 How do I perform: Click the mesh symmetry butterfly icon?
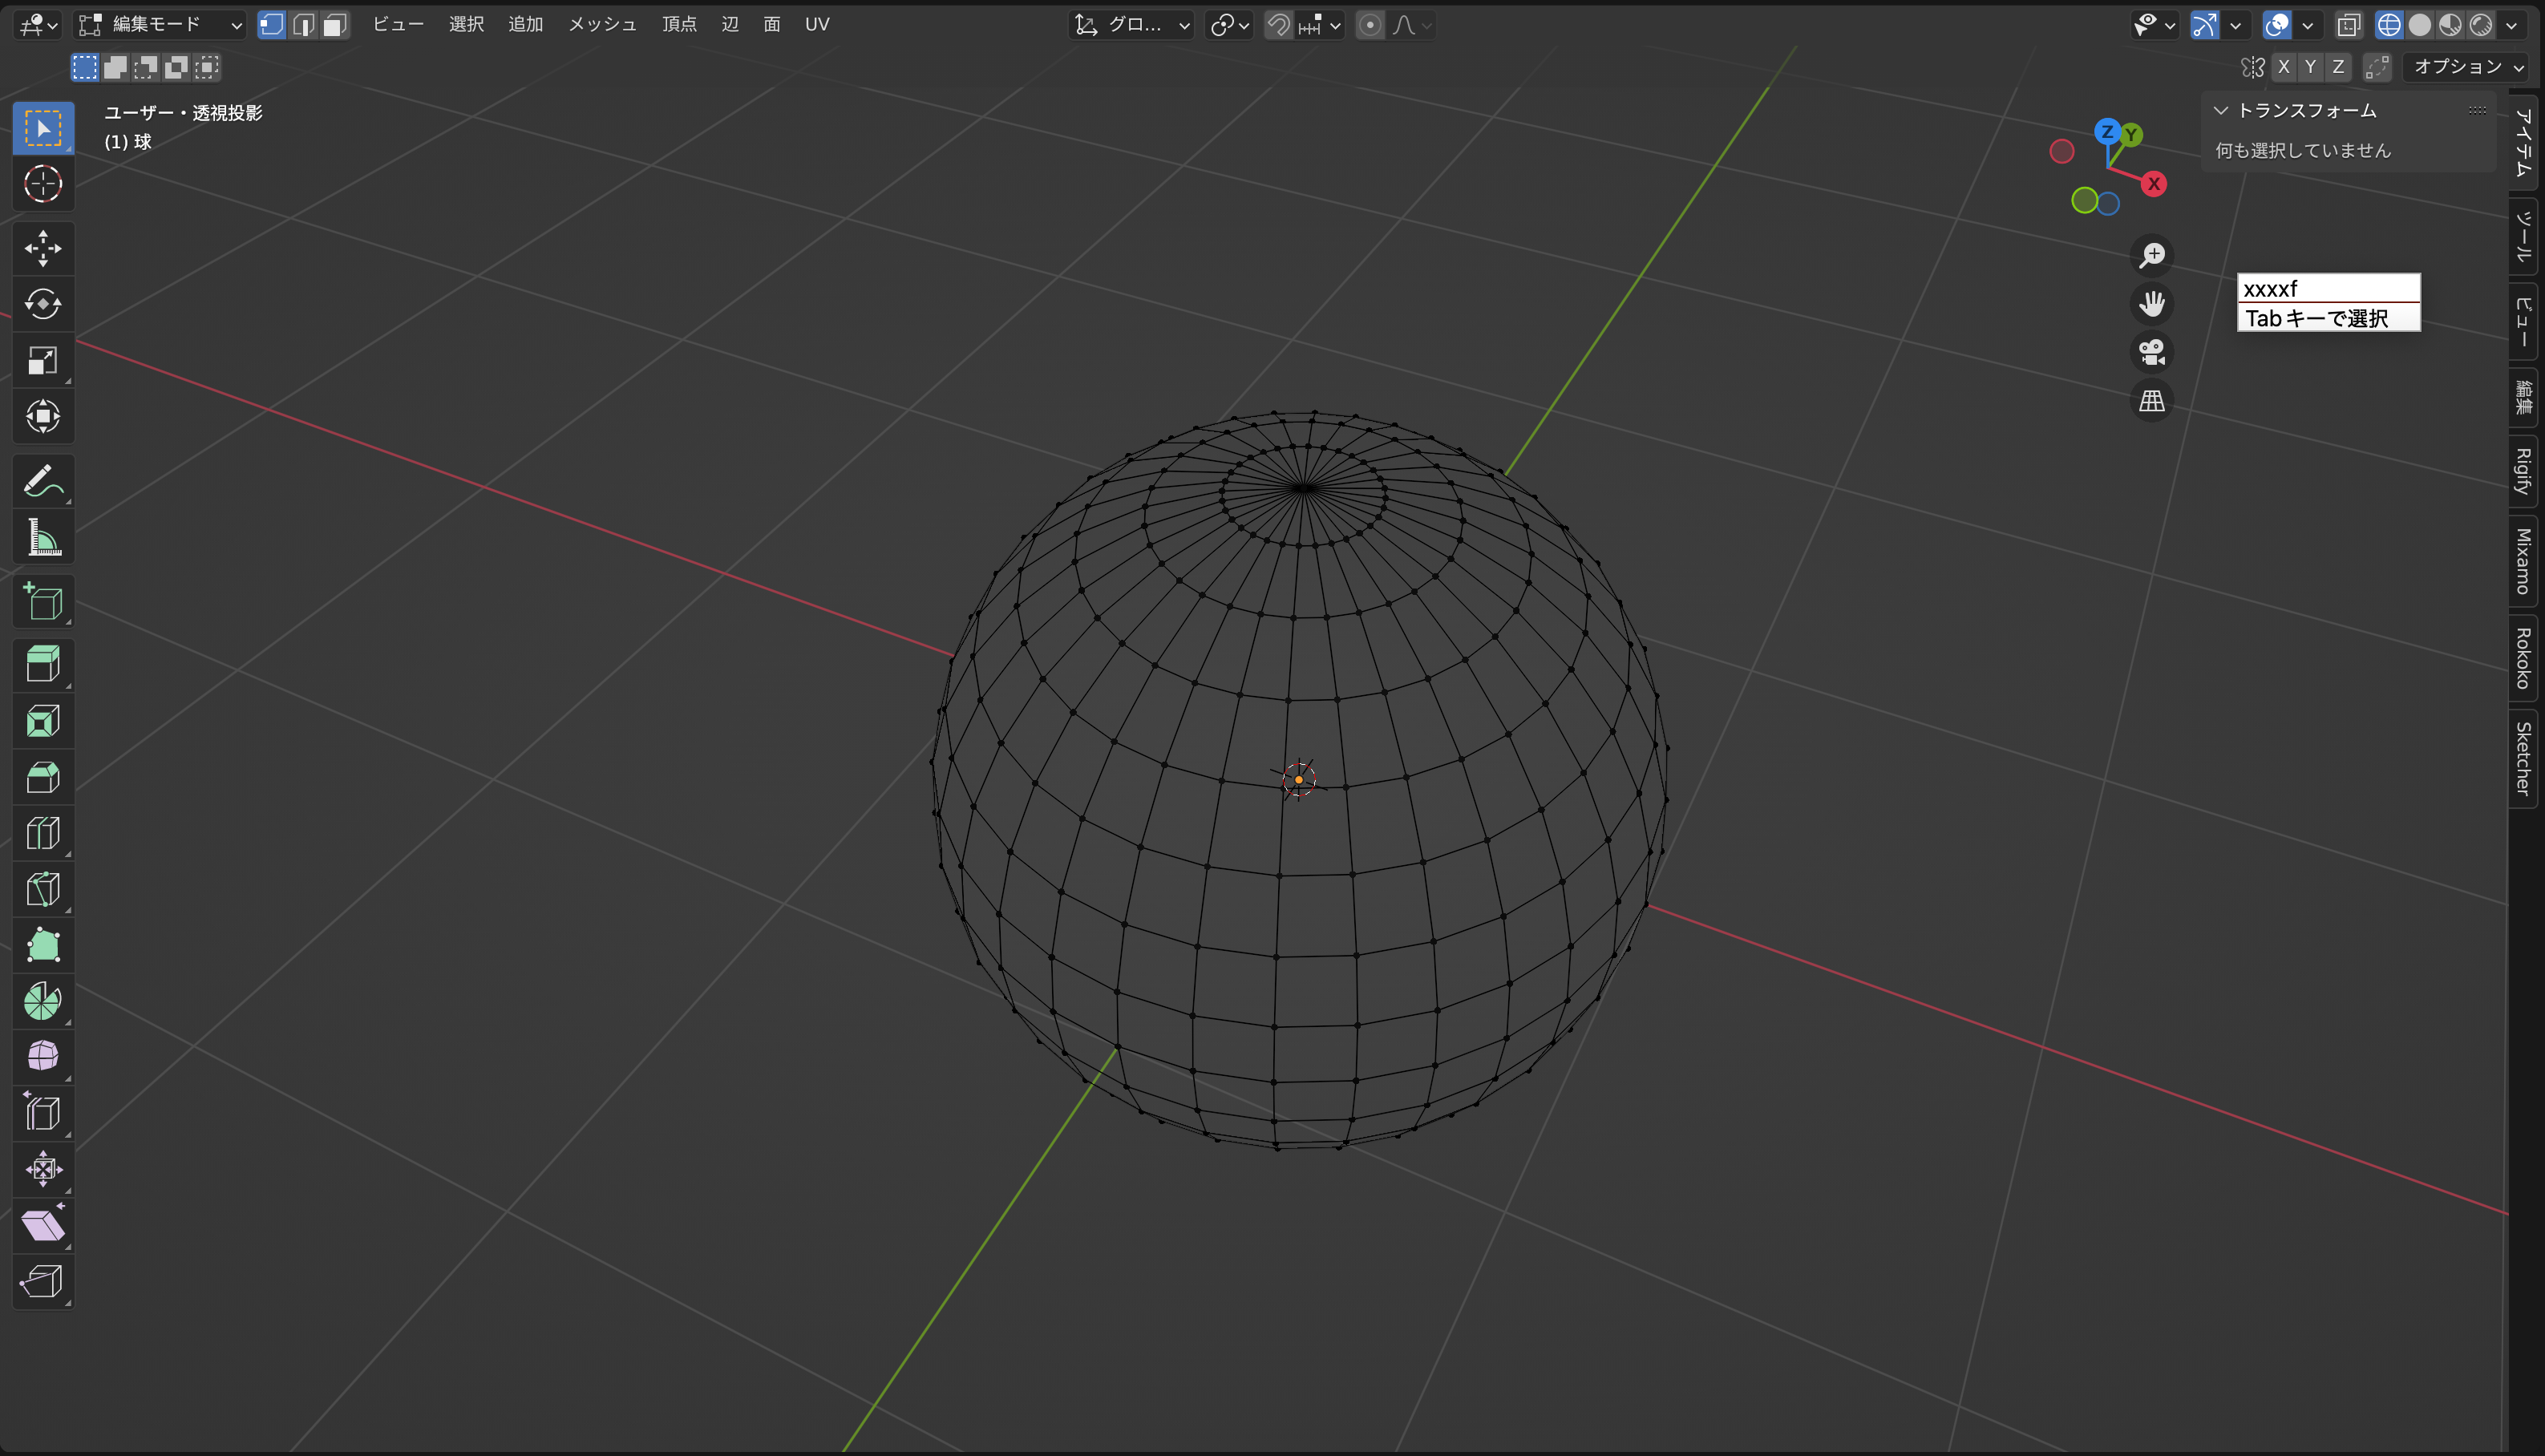(x=2253, y=67)
